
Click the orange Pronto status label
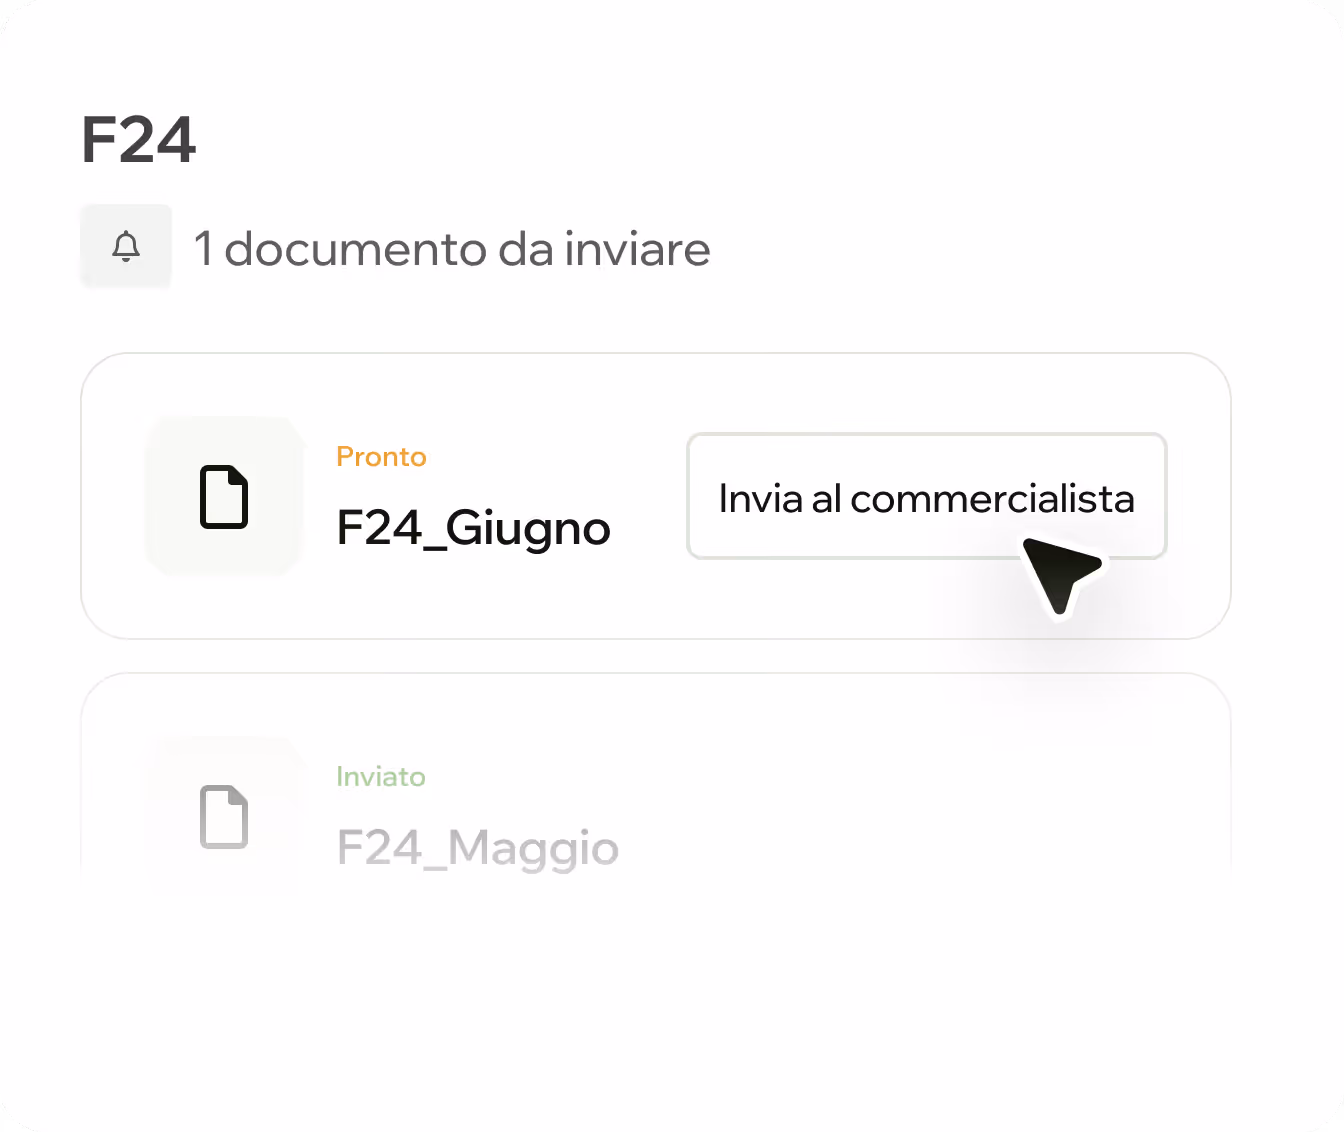381,457
